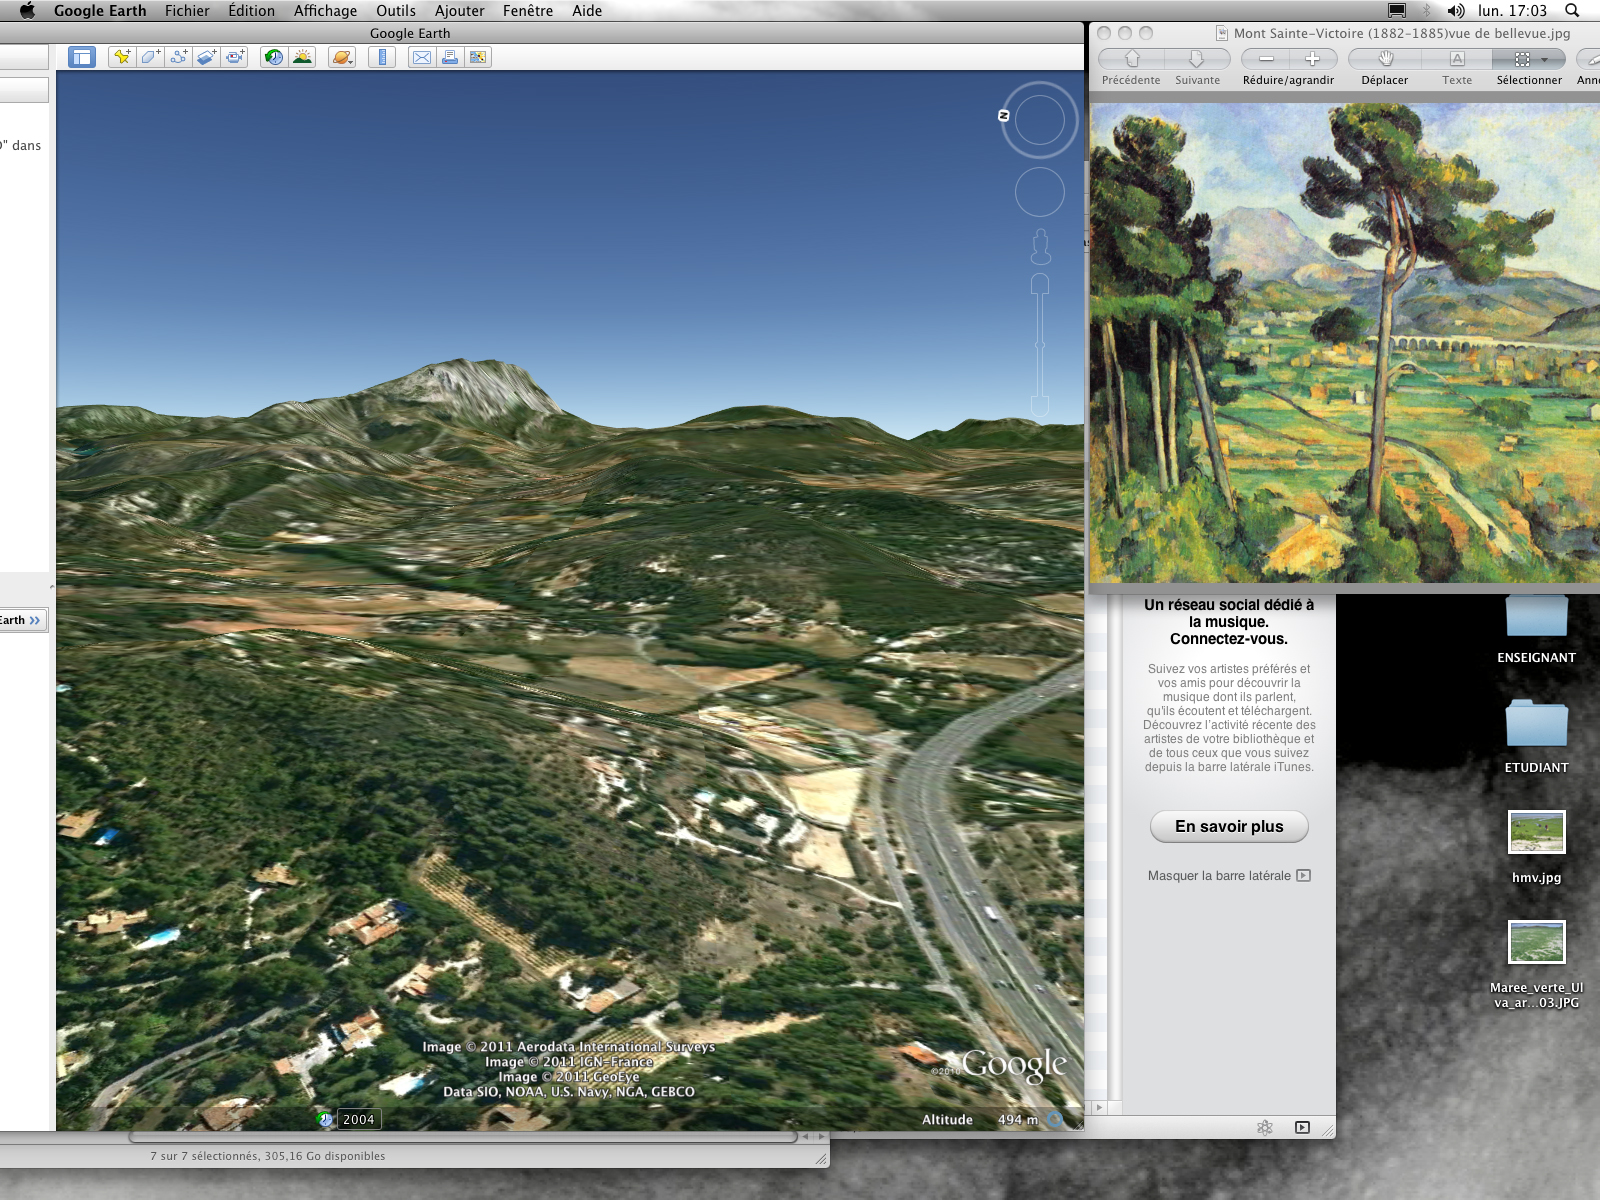Click the email envelope toolbar icon
This screenshot has width=1600, height=1200.
(x=422, y=57)
